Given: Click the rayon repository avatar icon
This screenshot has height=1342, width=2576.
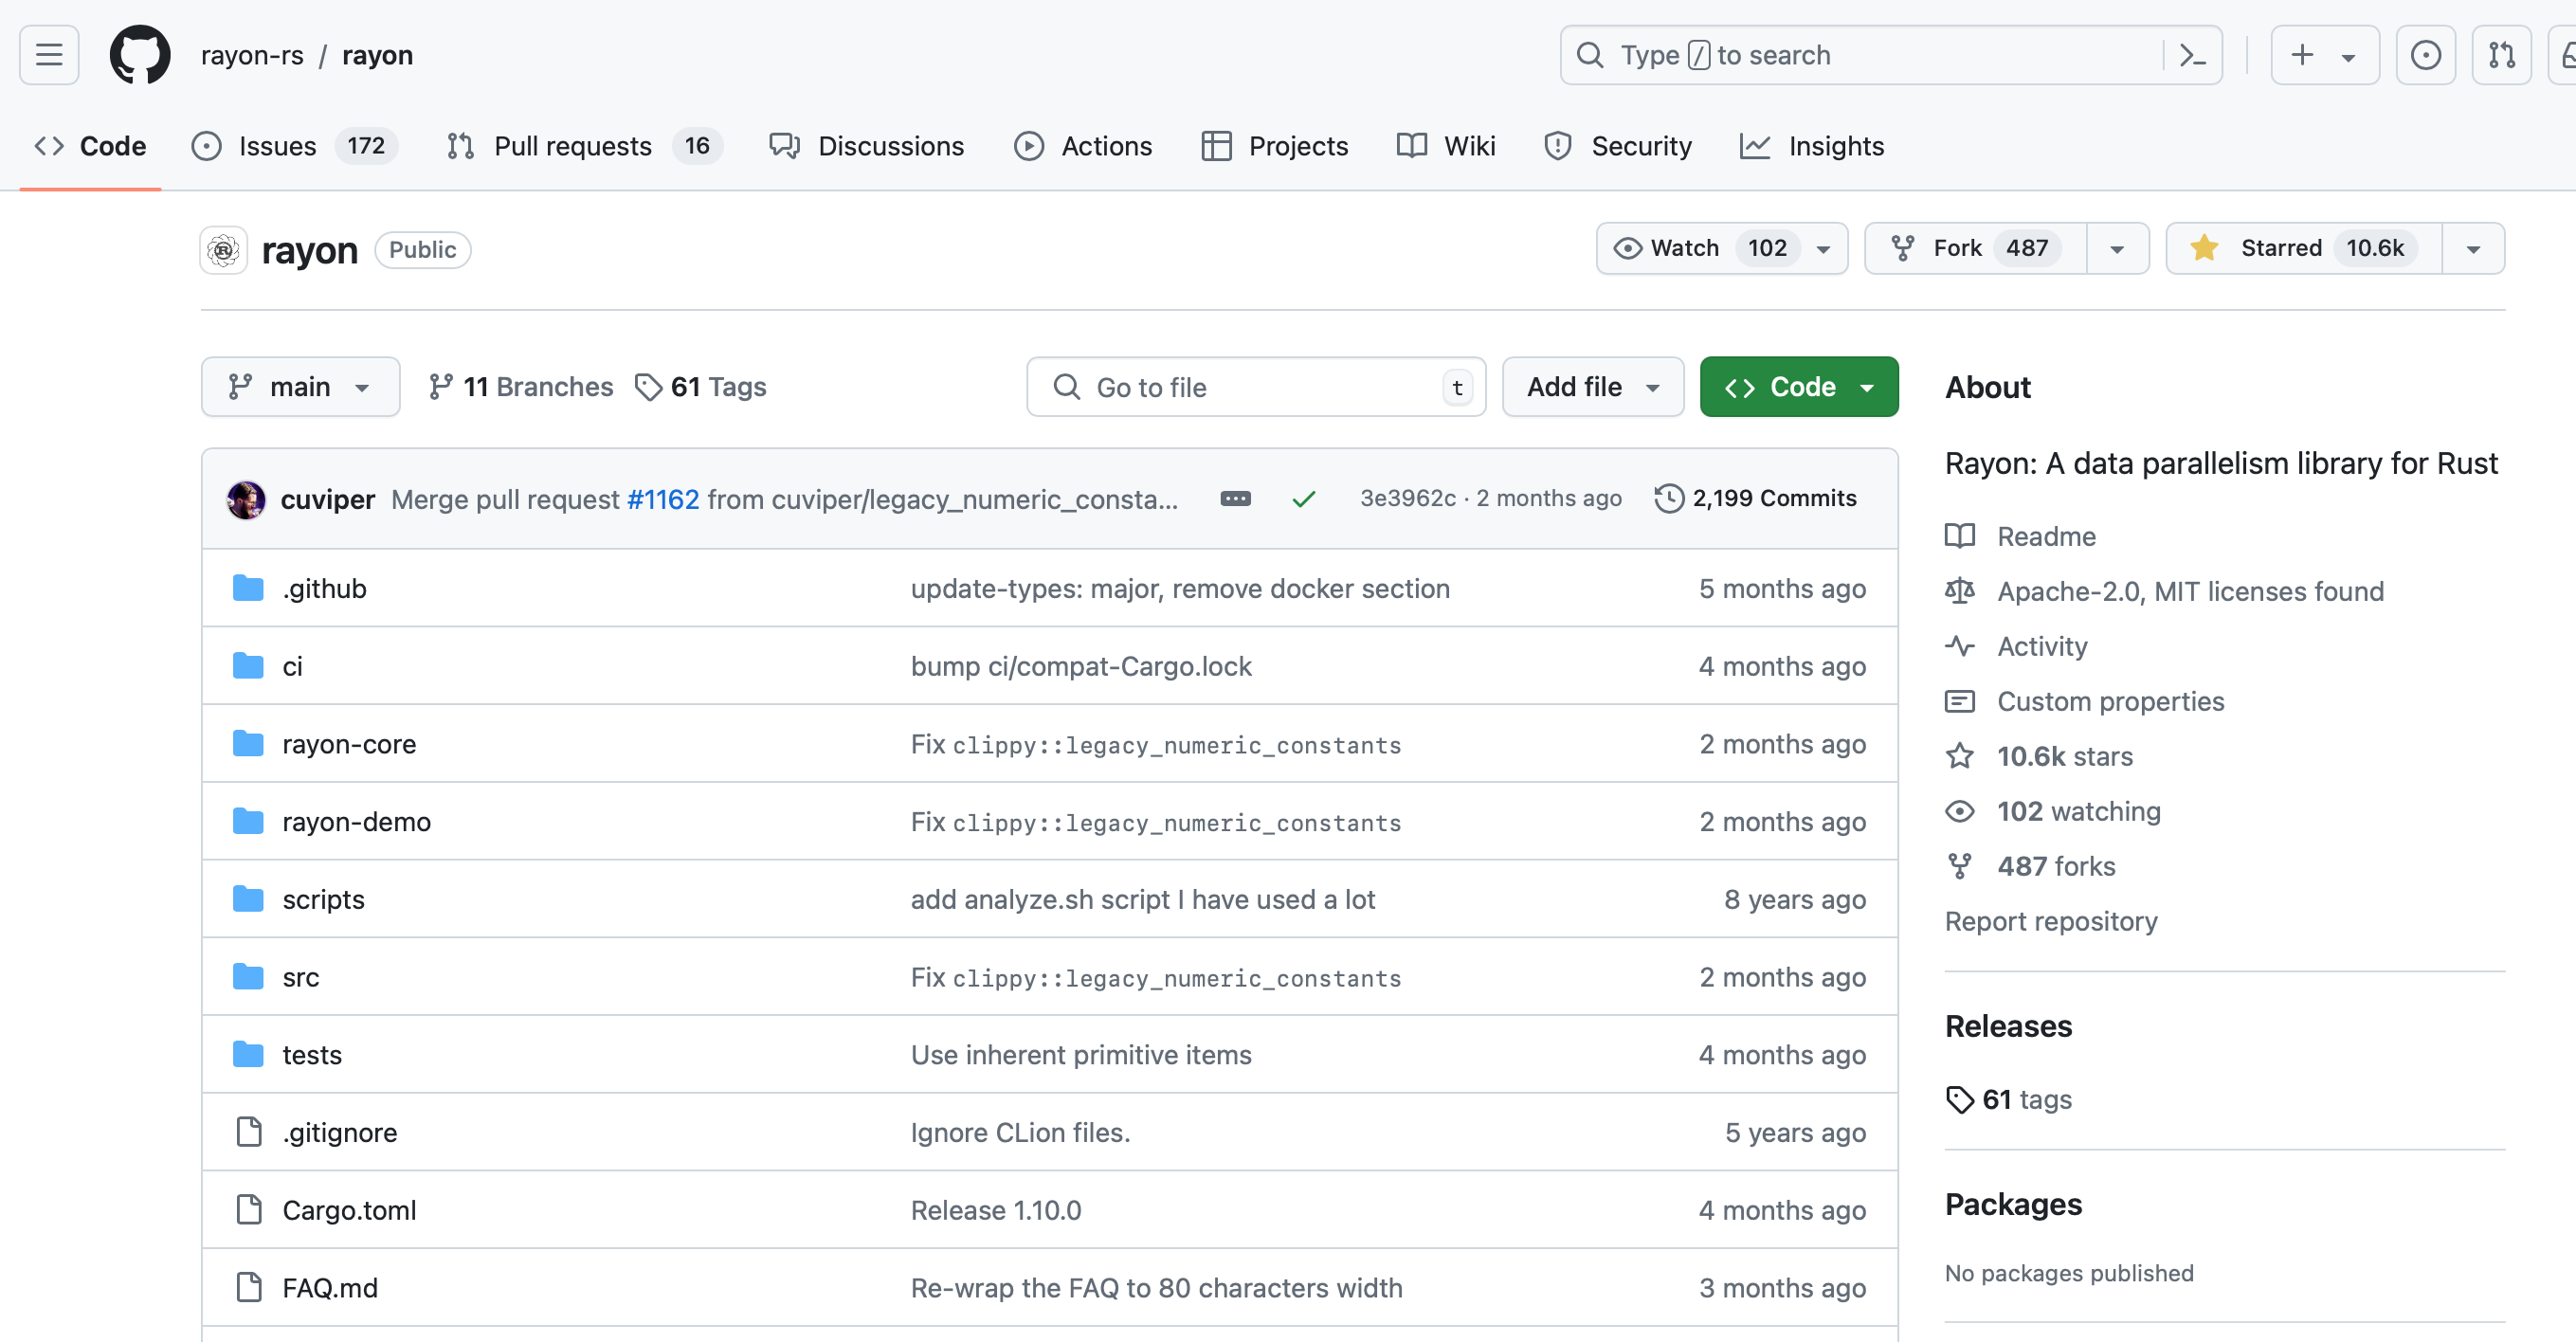Looking at the screenshot, I should [224, 250].
